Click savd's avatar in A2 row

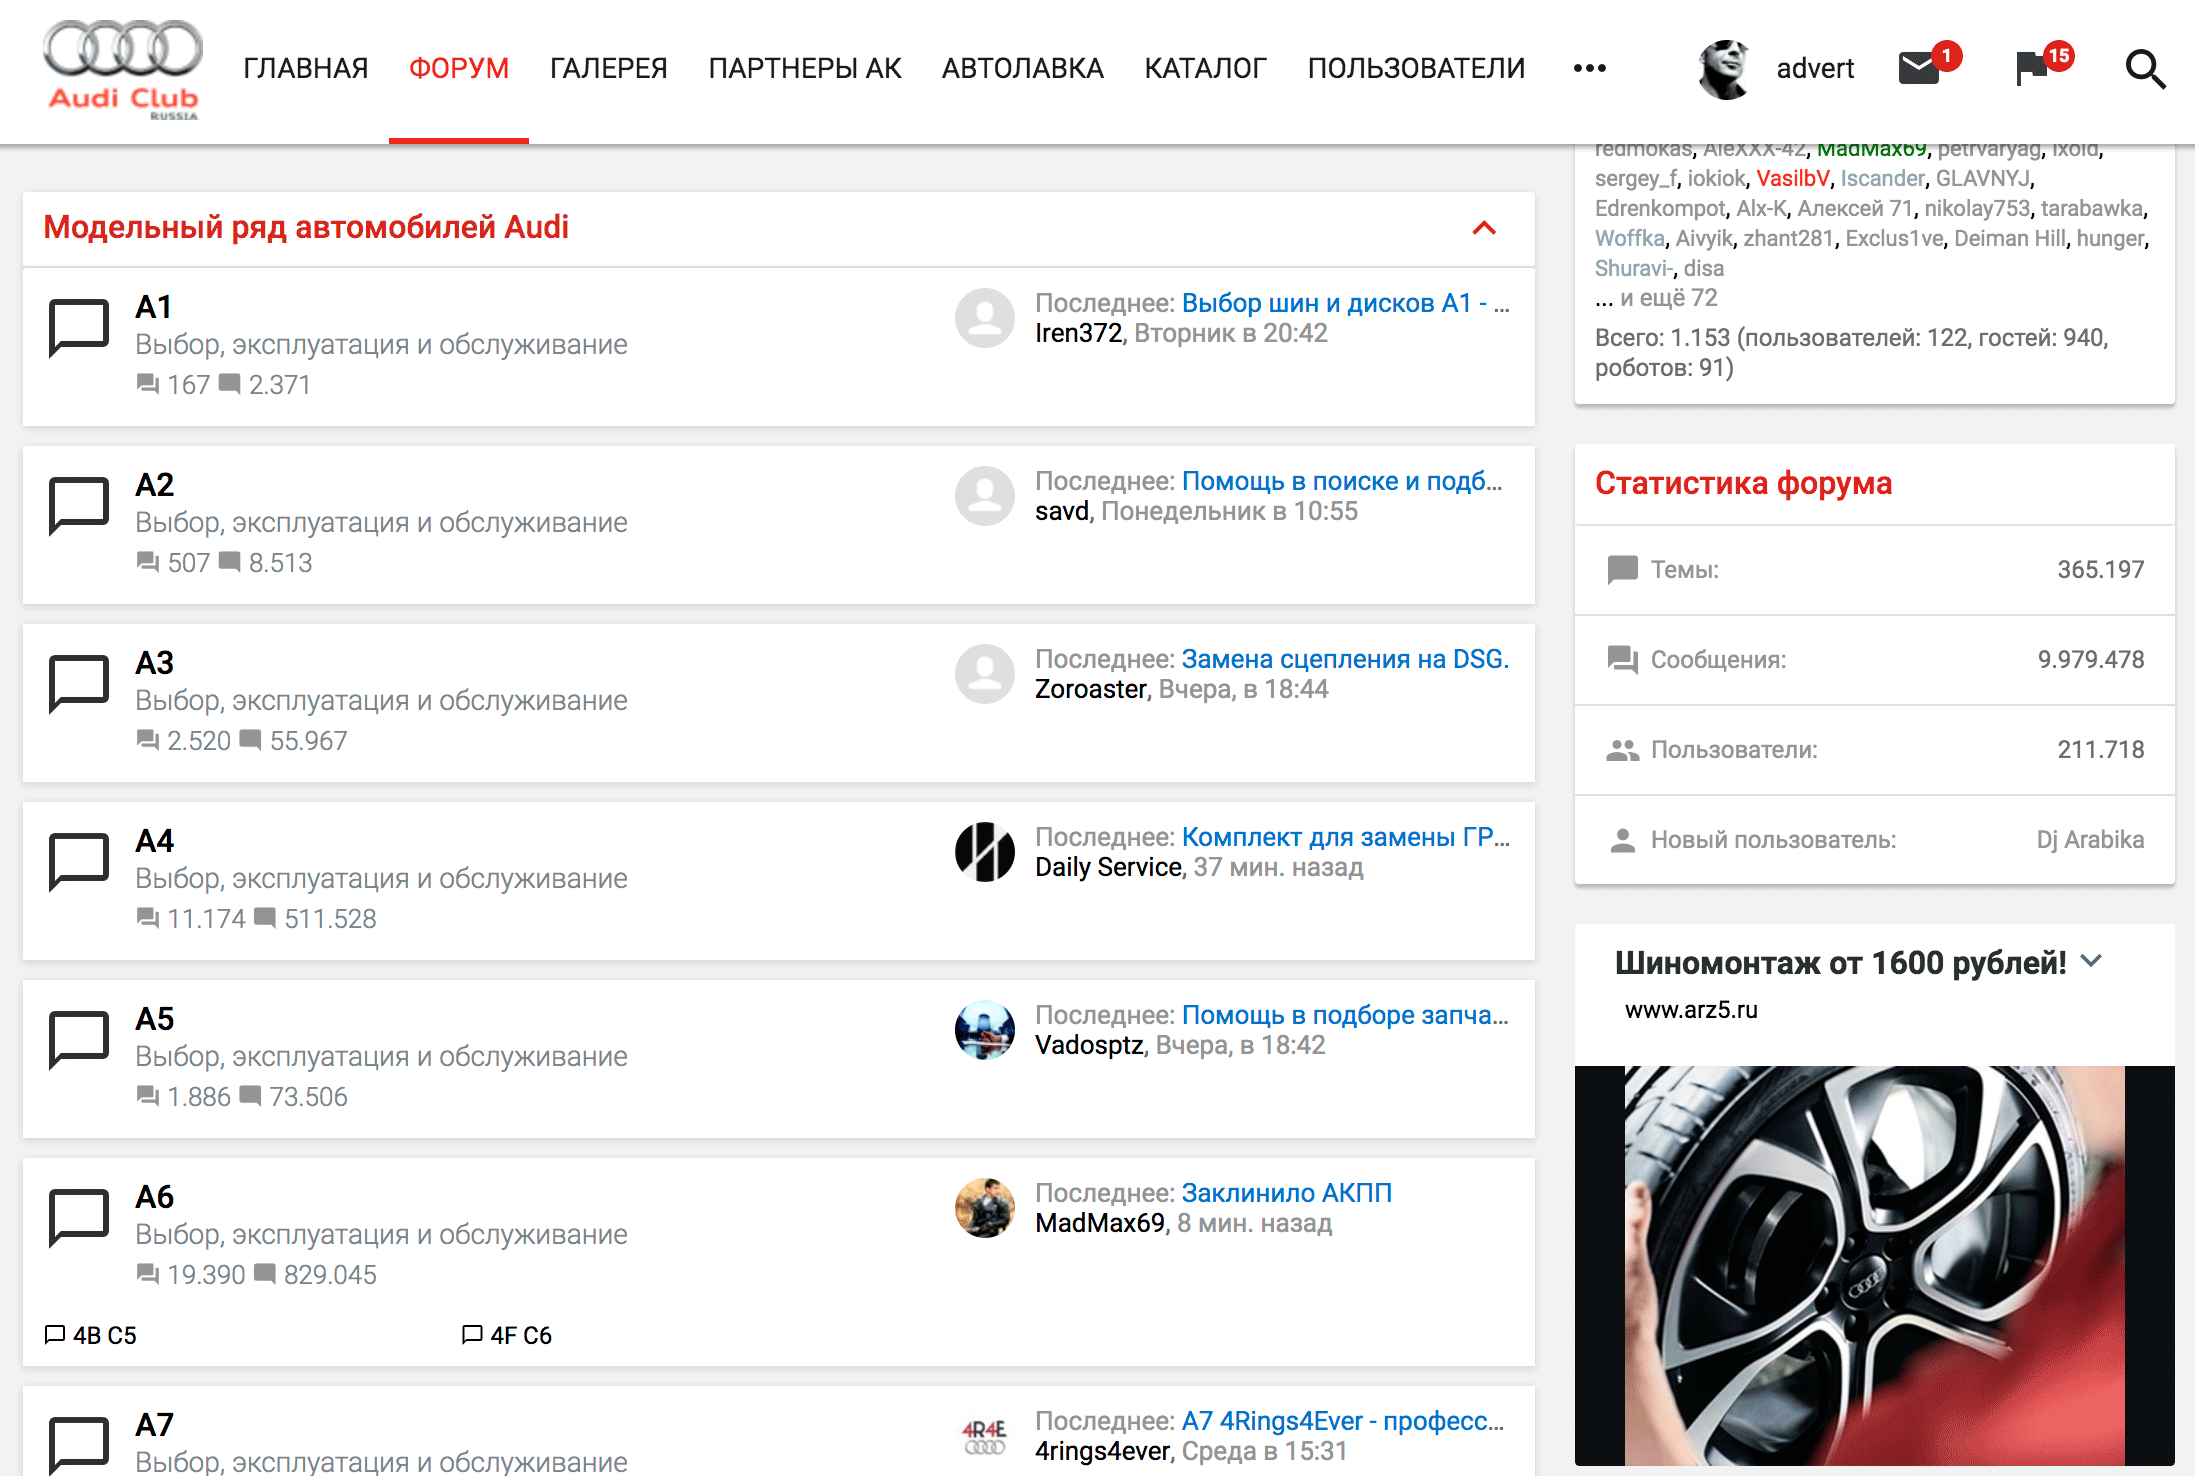coord(985,496)
